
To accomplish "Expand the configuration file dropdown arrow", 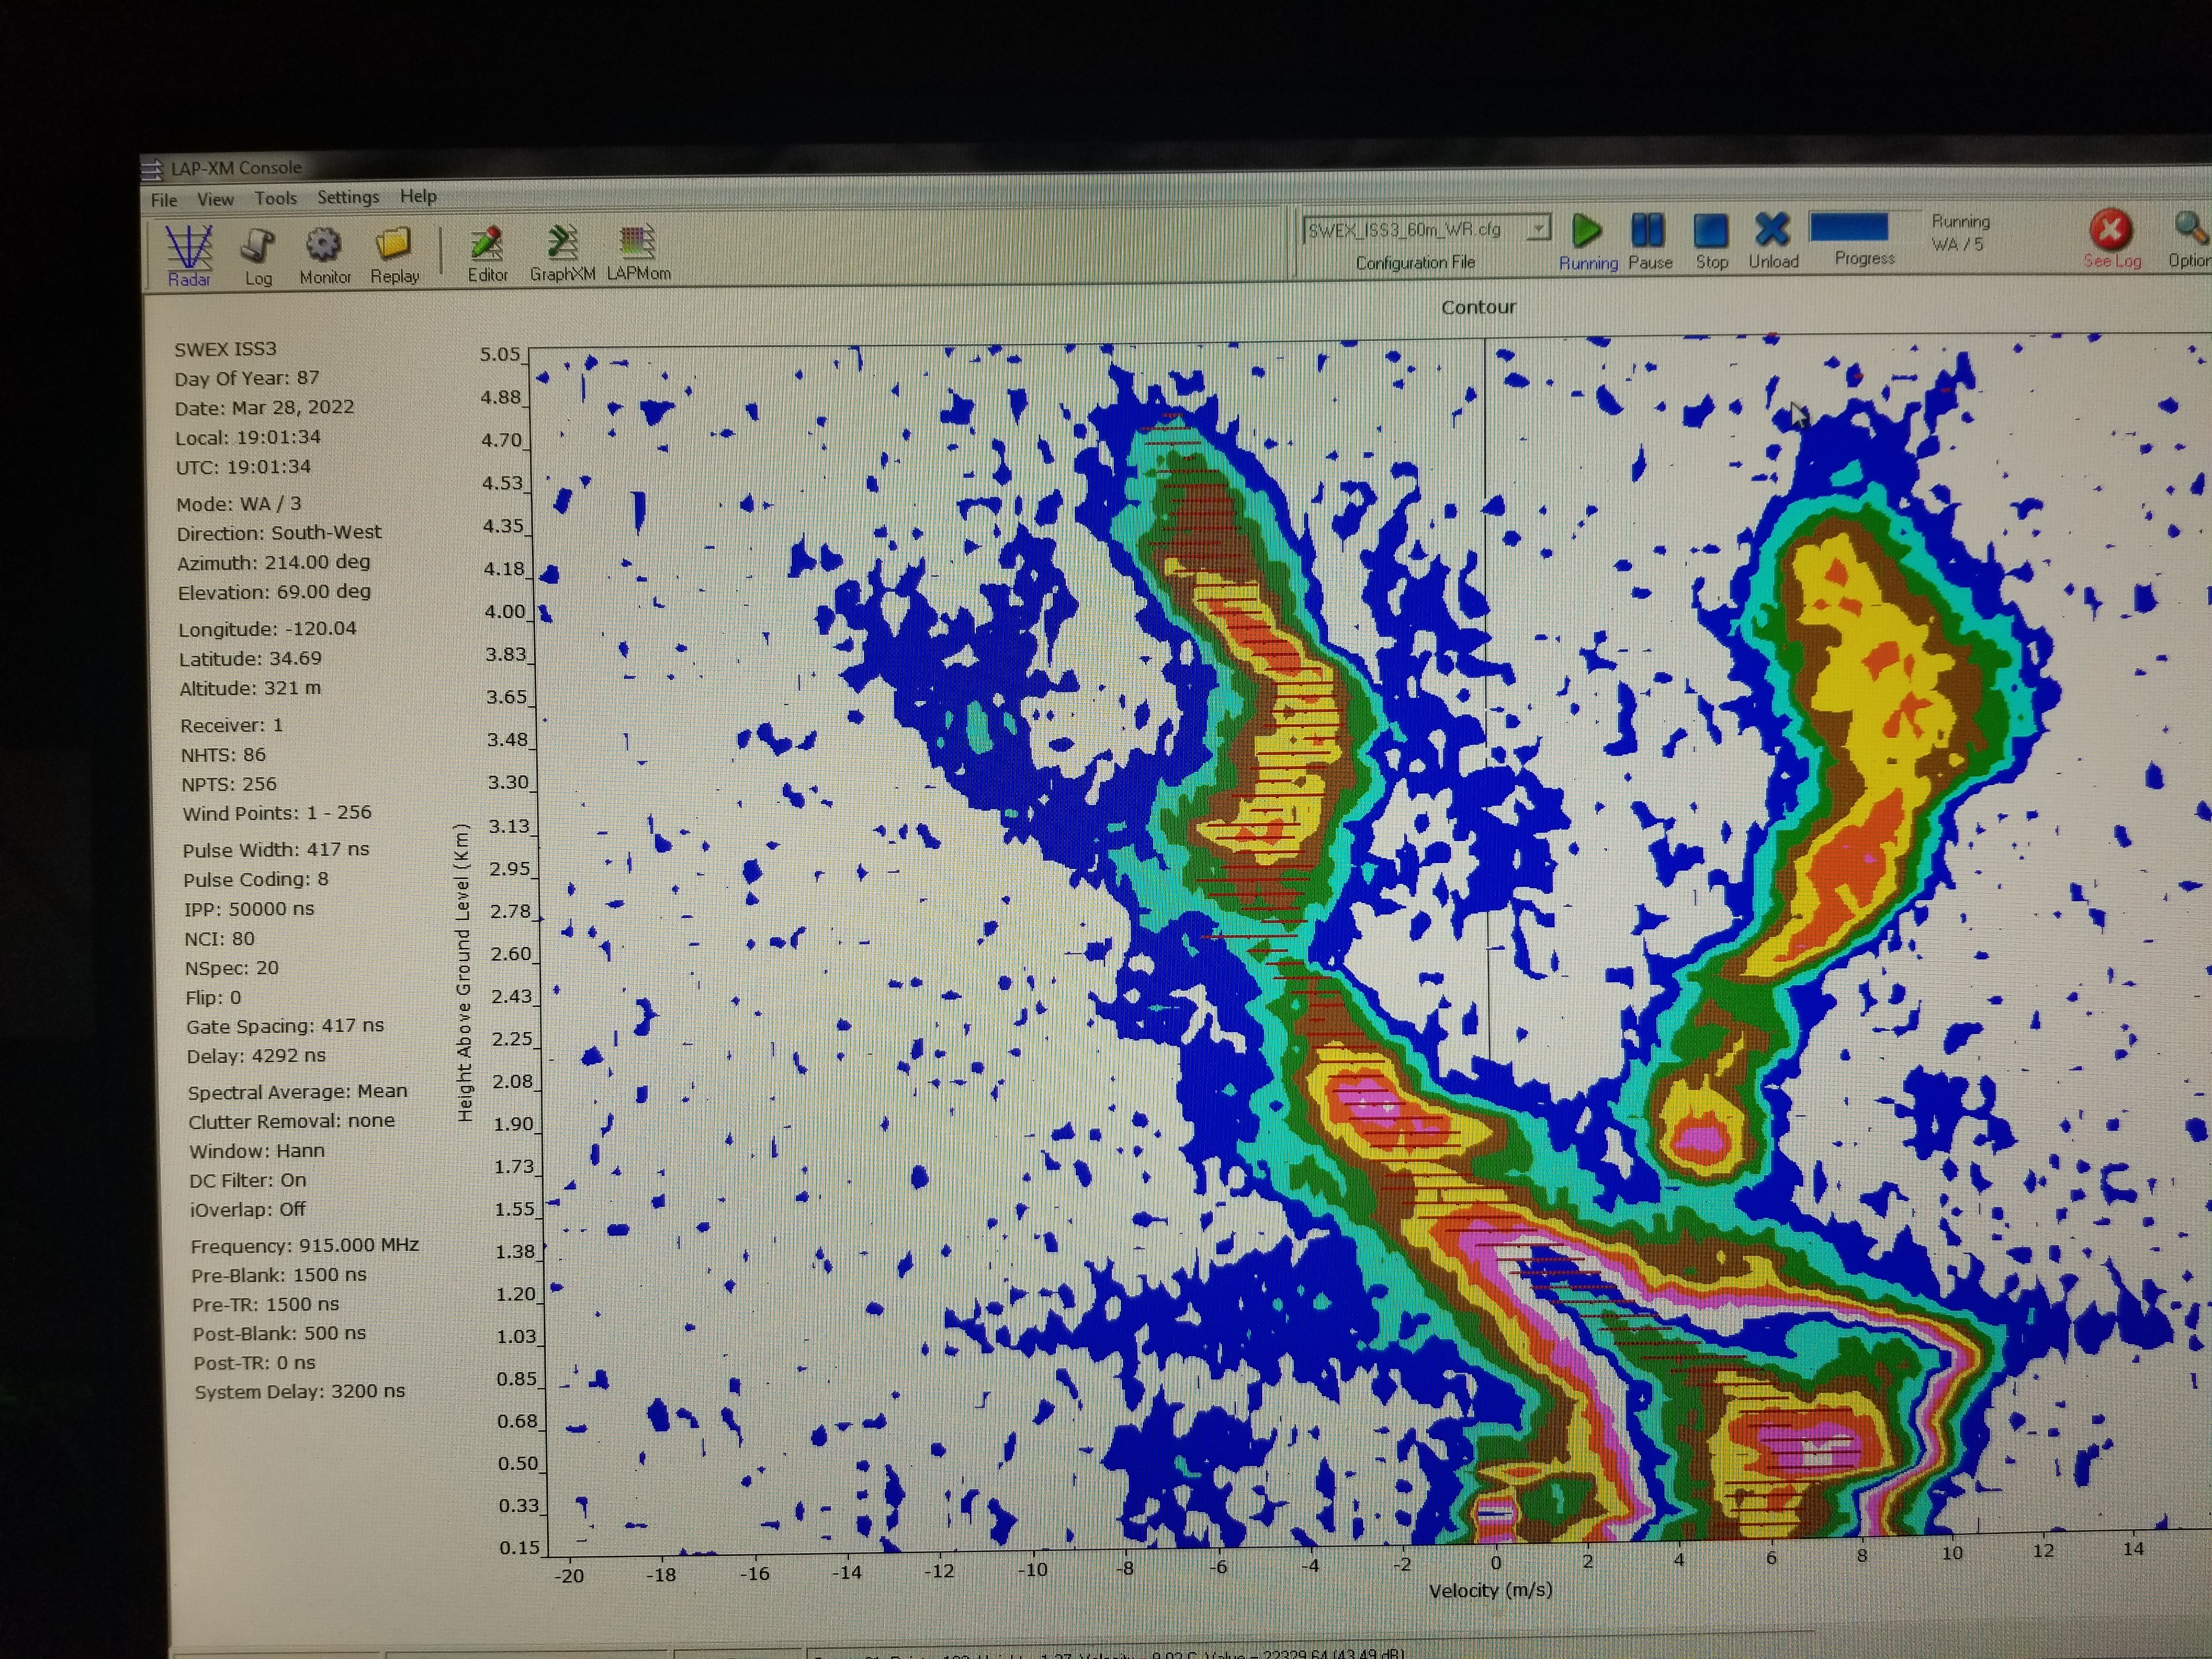I will click(x=1540, y=229).
